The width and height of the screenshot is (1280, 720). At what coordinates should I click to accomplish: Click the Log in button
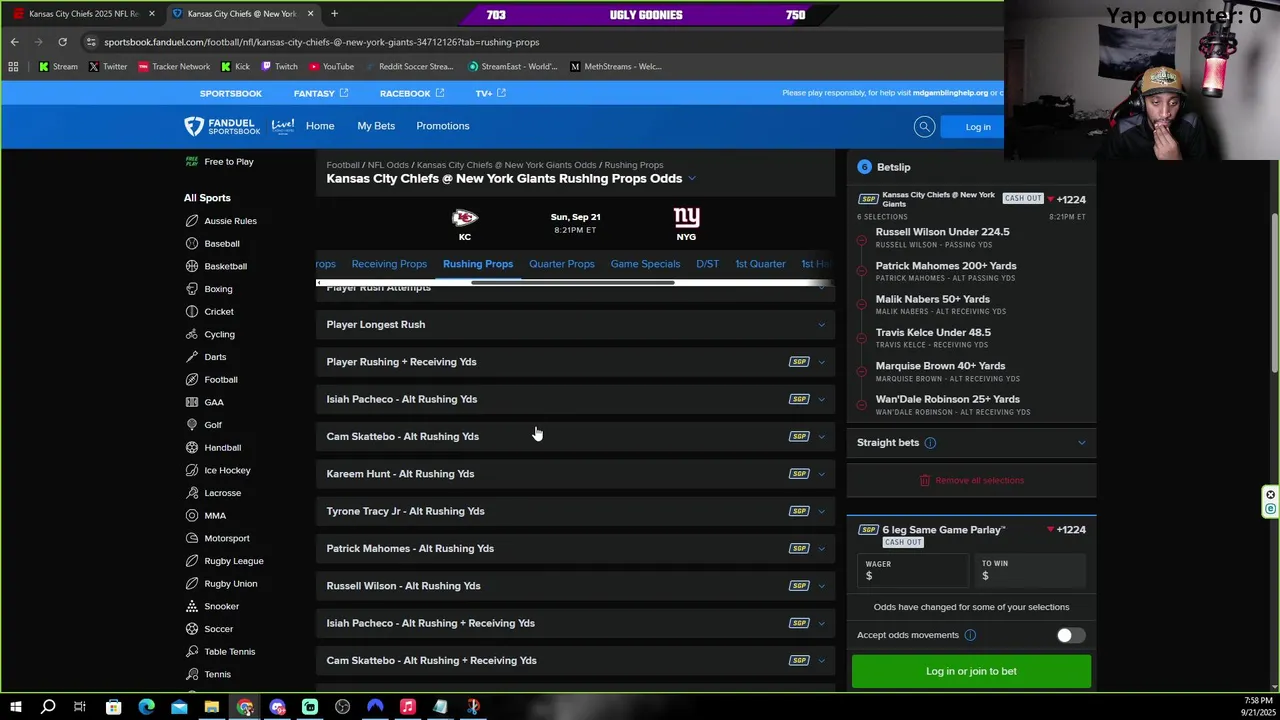pos(978,127)
